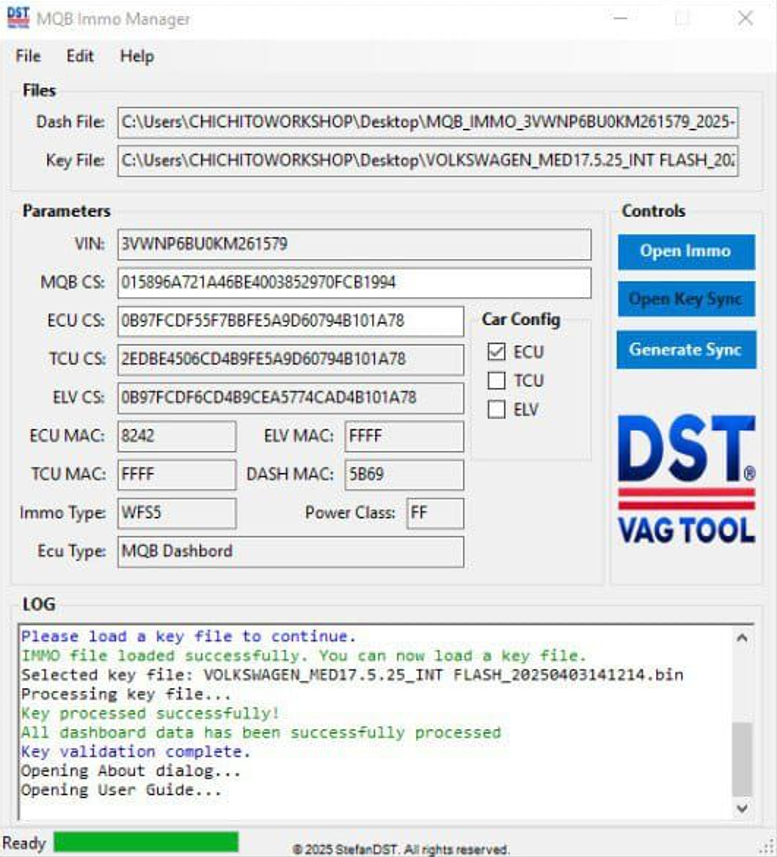Click the Immo Type field showing WFS5
Viewport: 777px width, 857px height.
click(176, 513)
